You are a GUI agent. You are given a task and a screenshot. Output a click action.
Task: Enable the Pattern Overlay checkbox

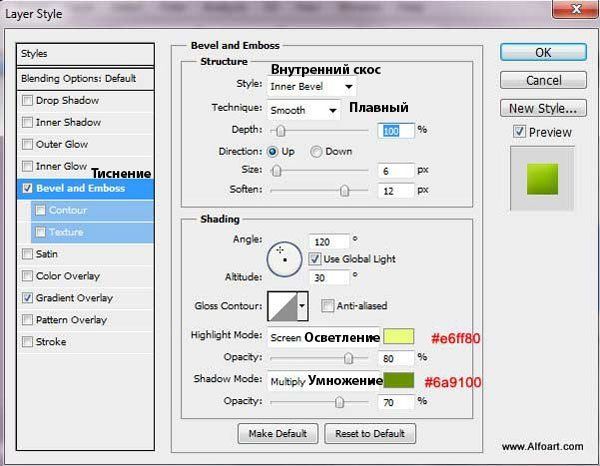point(27,320)
